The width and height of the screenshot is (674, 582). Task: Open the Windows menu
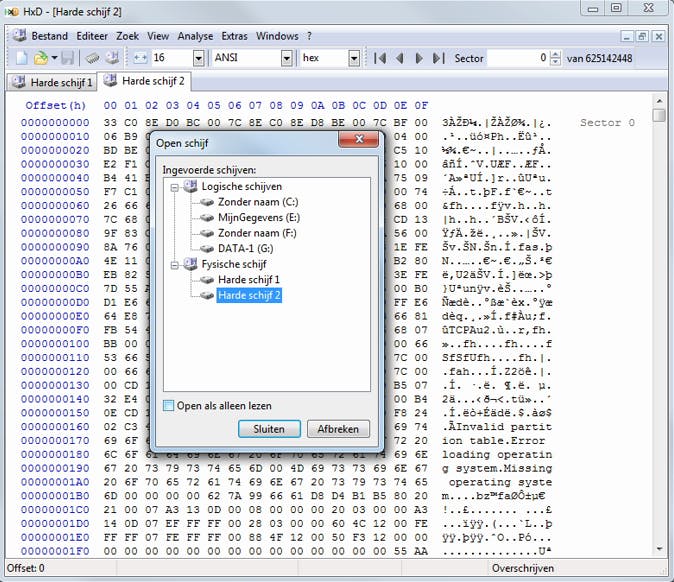pyautogui.click(x=277, y=36)
